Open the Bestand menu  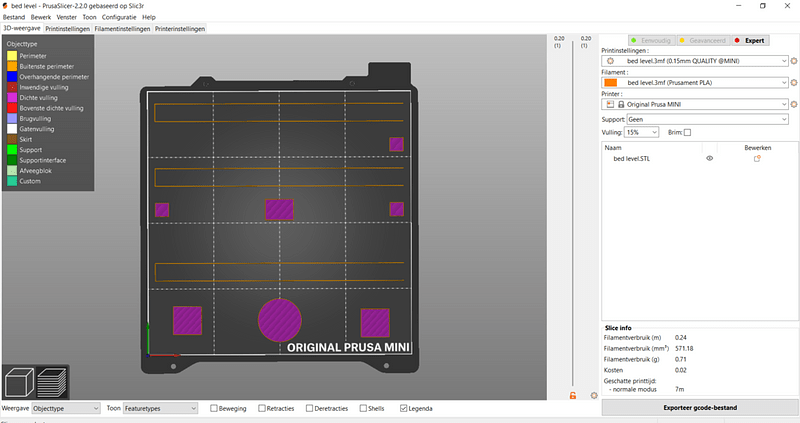[x=14, y=17]
